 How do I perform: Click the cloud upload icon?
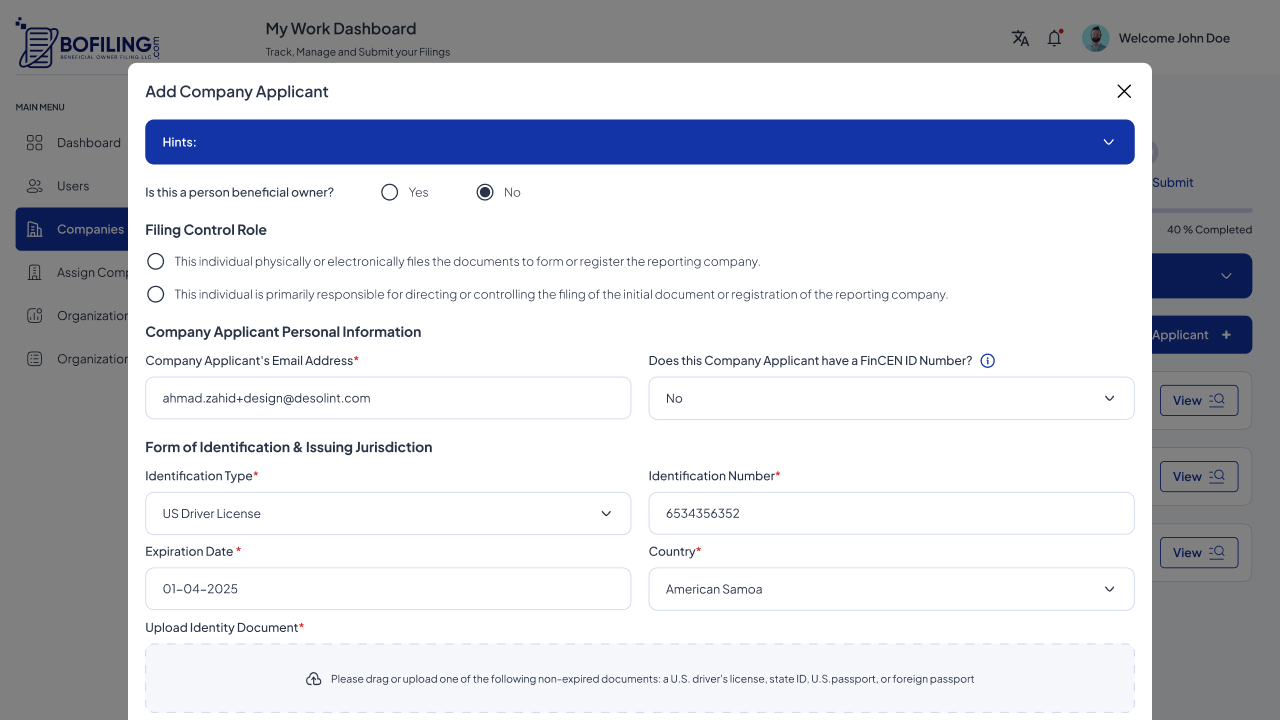(313, 679)
